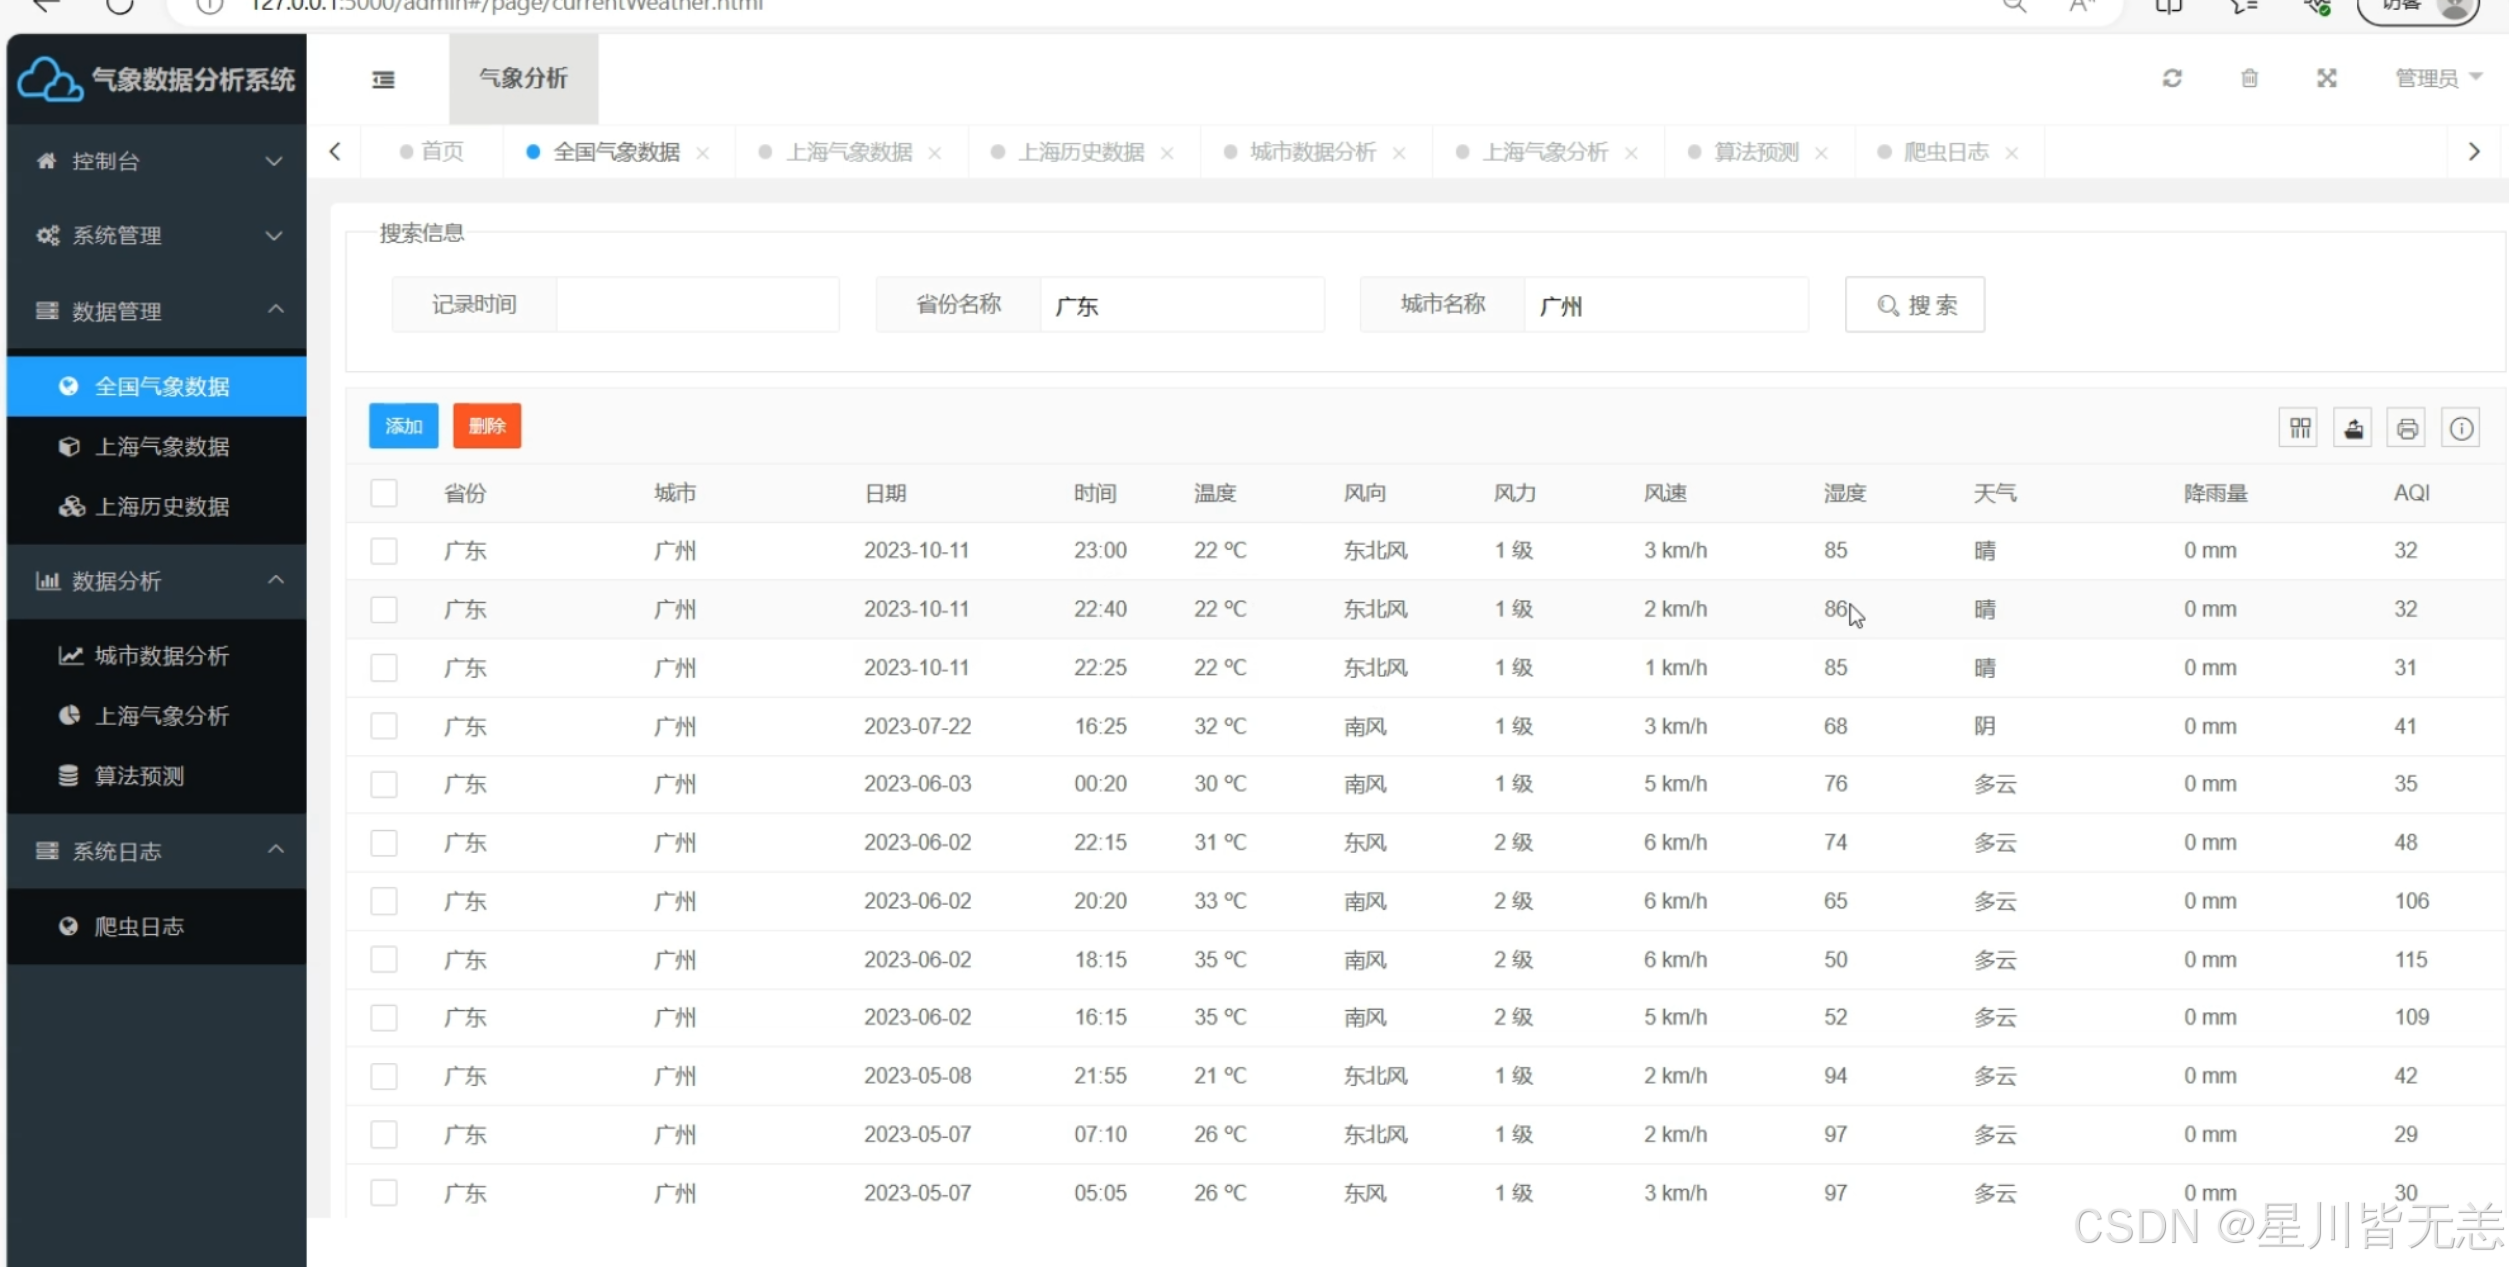Click the table info circle icon

[2461, 429]
